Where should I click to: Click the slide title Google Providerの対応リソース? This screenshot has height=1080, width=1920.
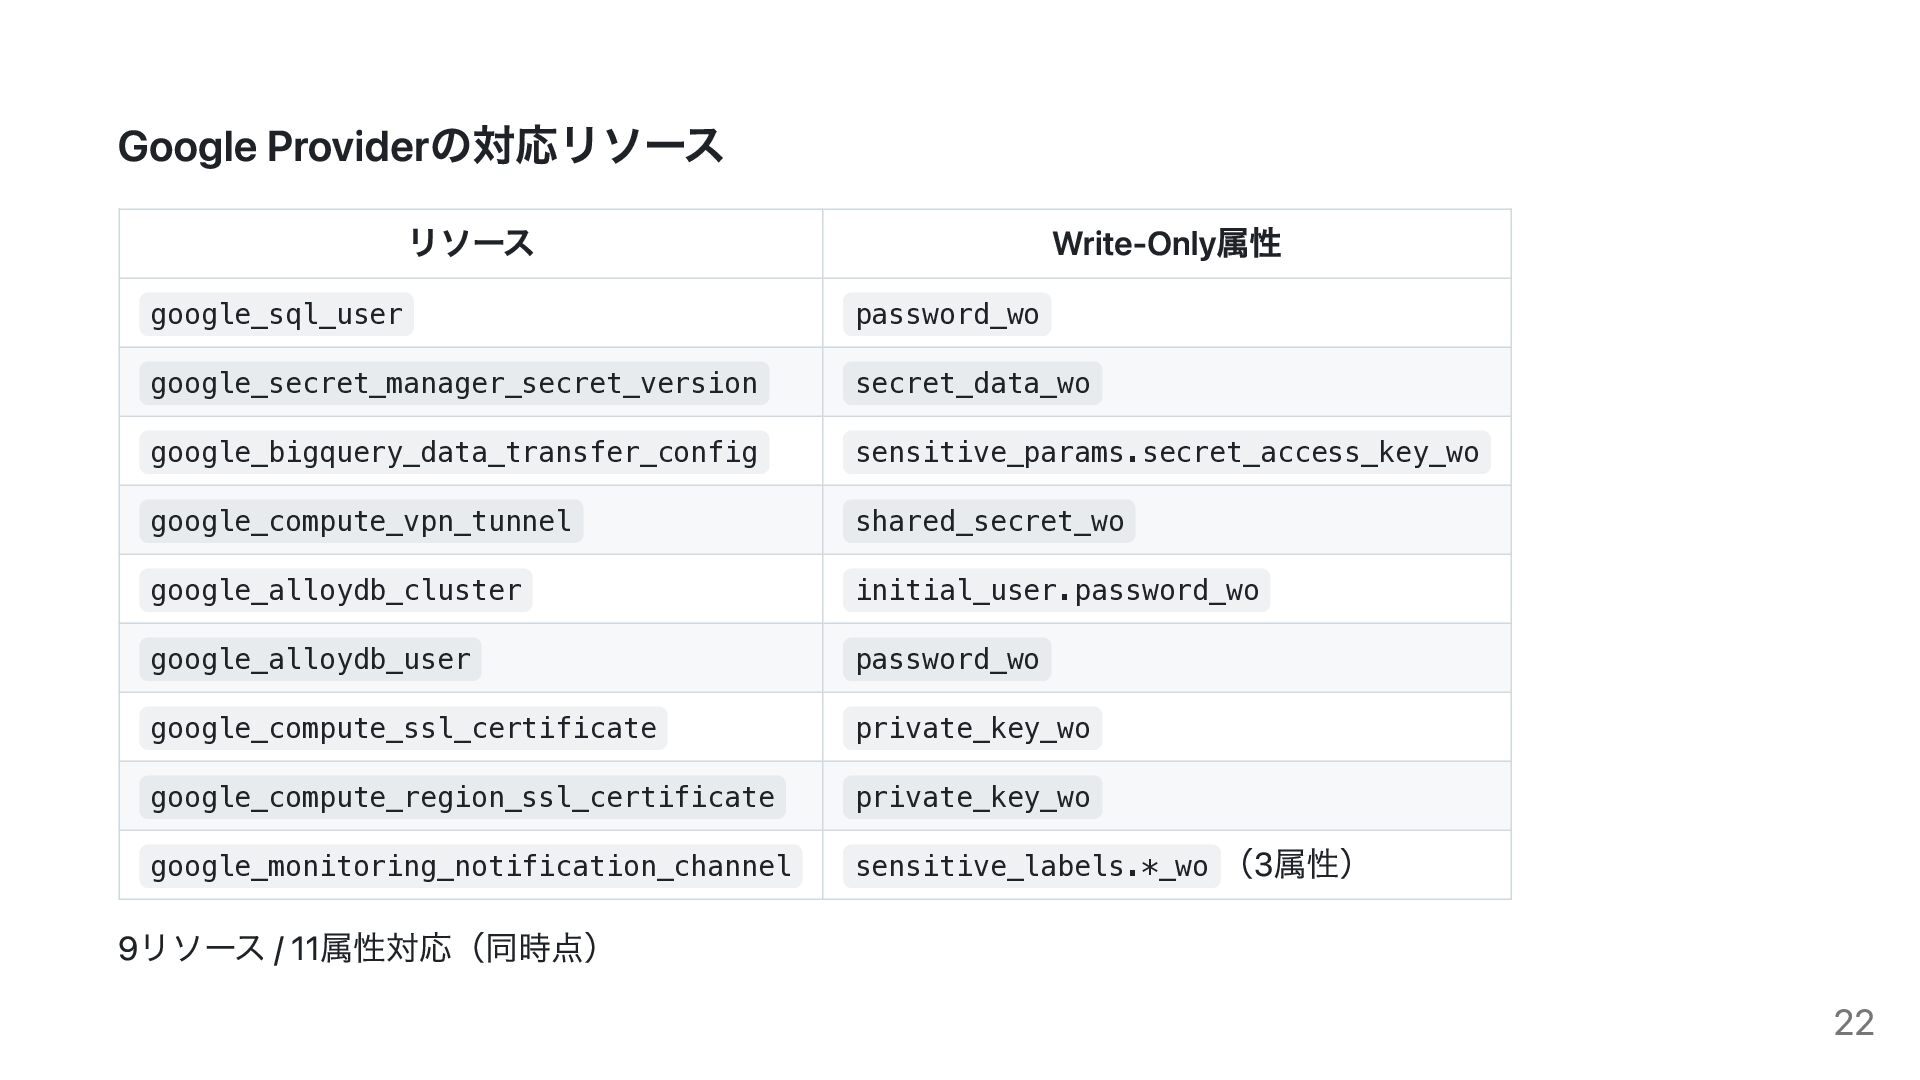point(420,146)
